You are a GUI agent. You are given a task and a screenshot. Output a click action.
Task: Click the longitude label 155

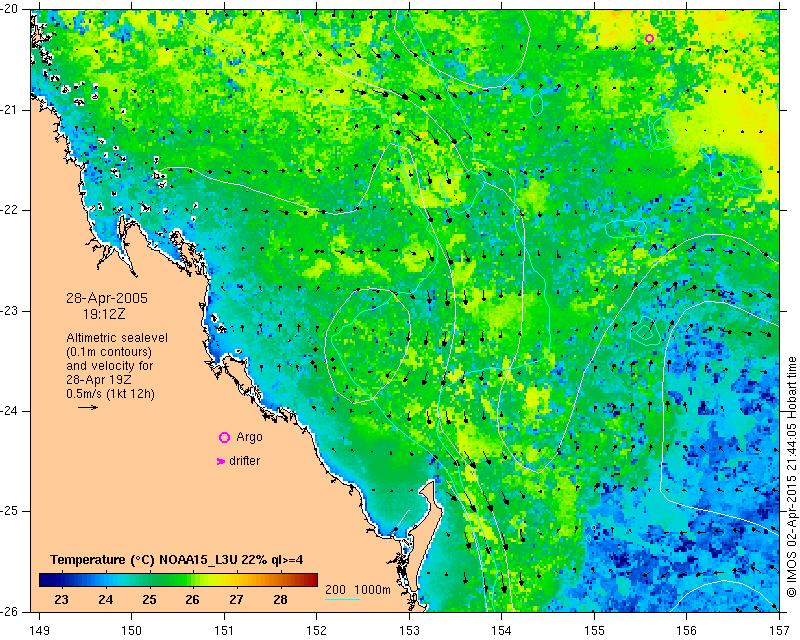[594, 630]
